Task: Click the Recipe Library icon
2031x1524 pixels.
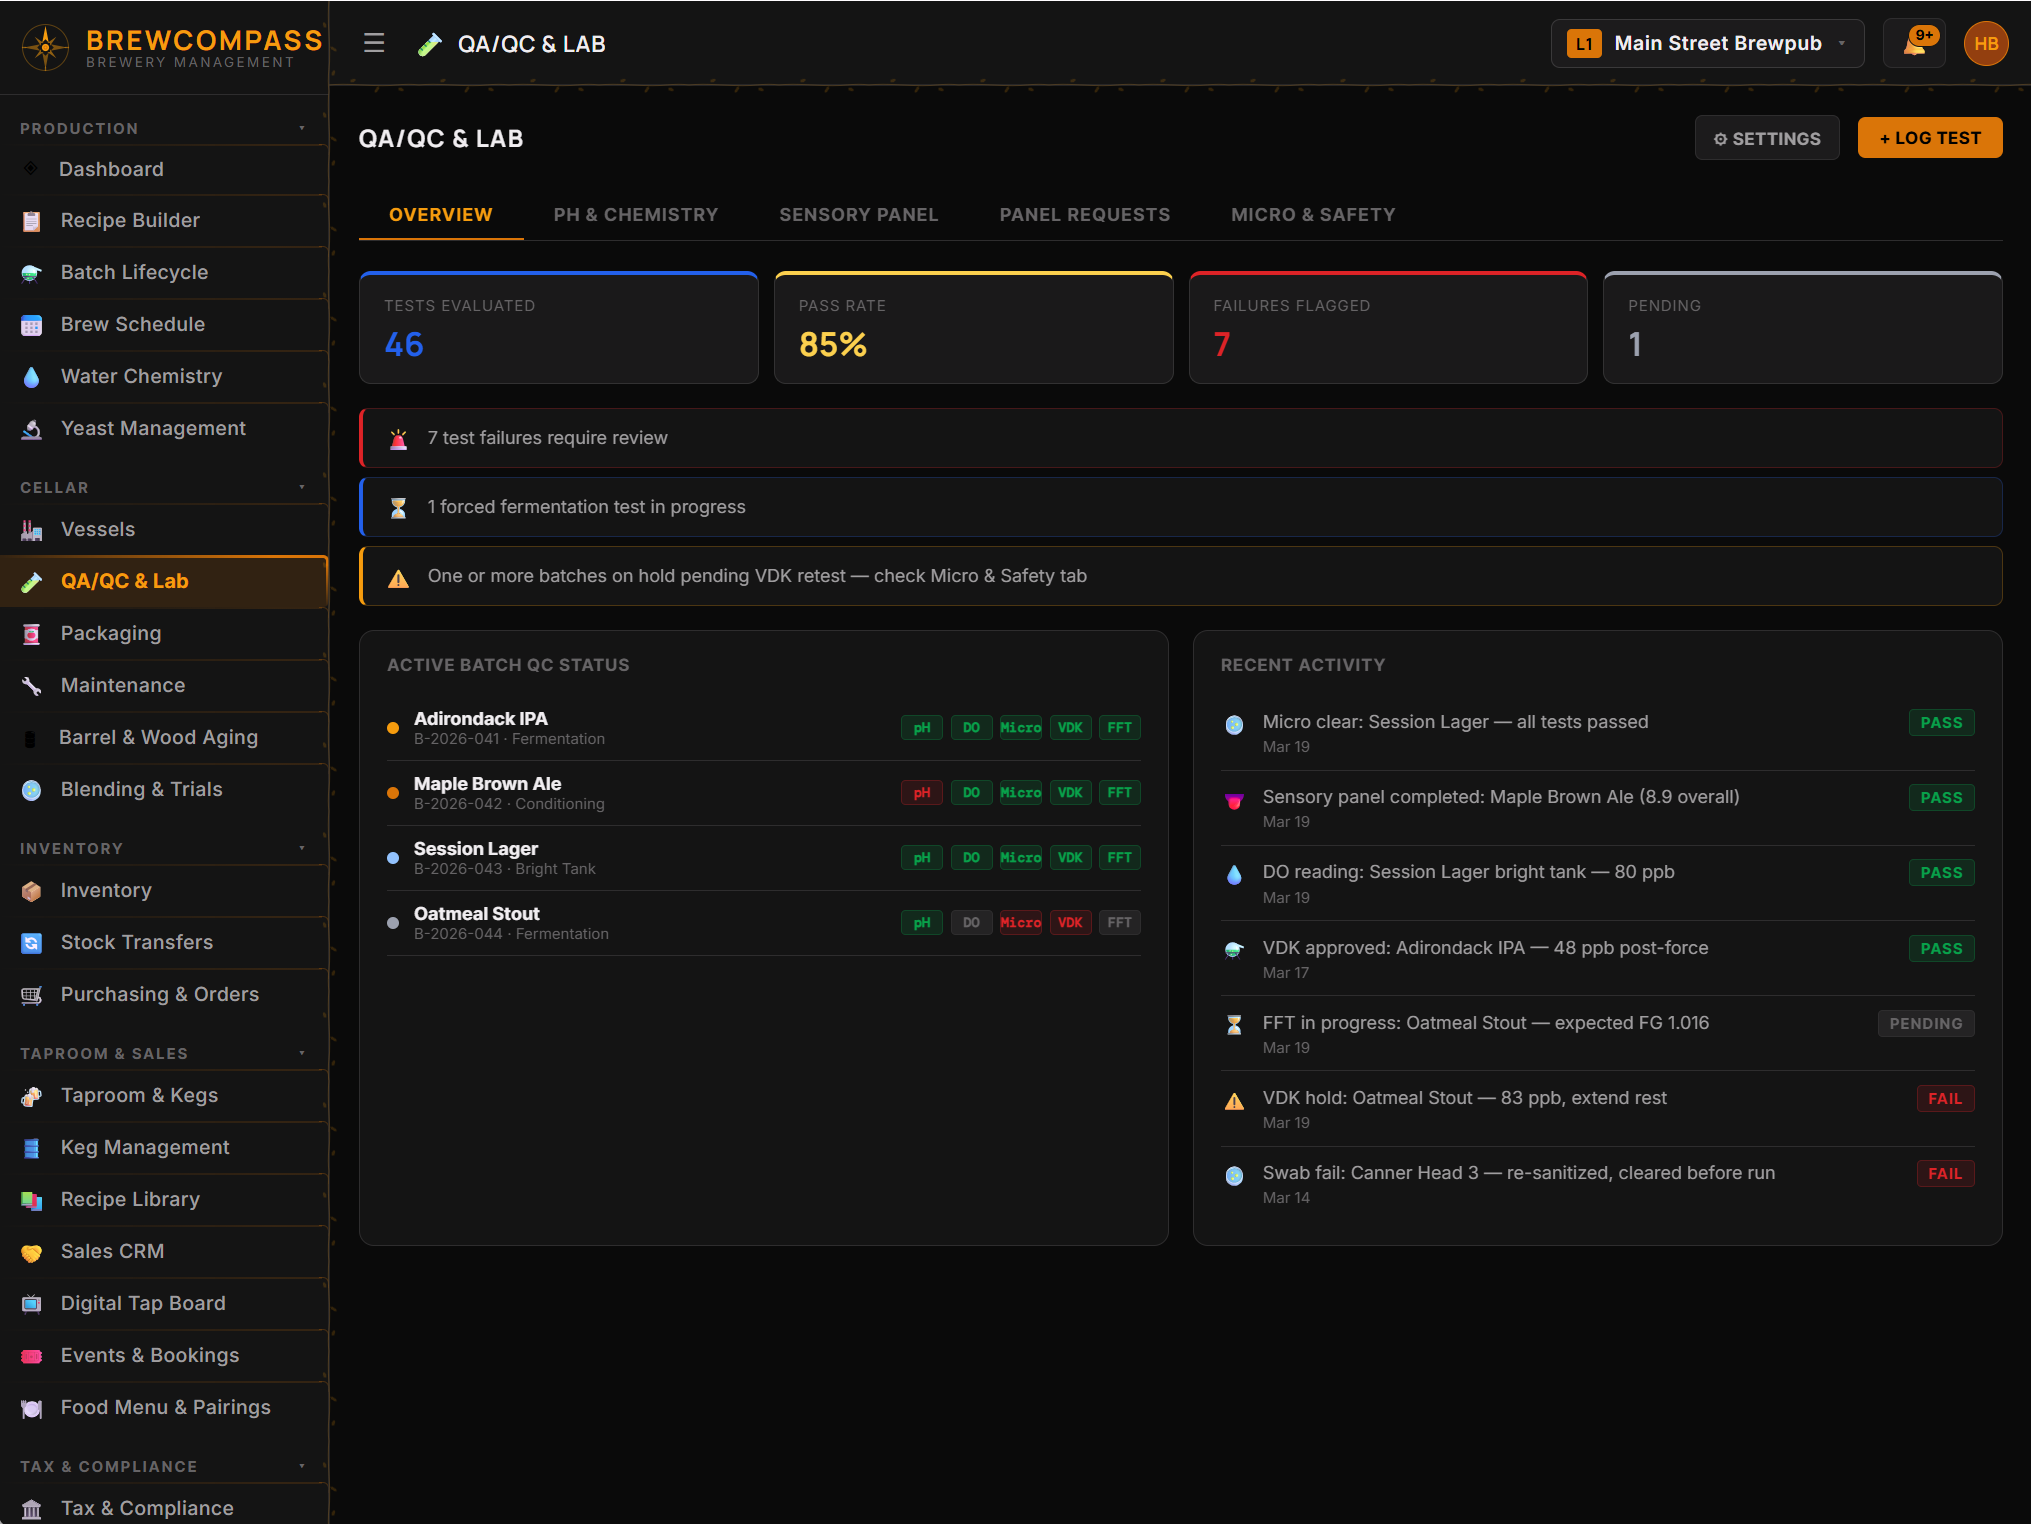Action: click(32, 1200)
